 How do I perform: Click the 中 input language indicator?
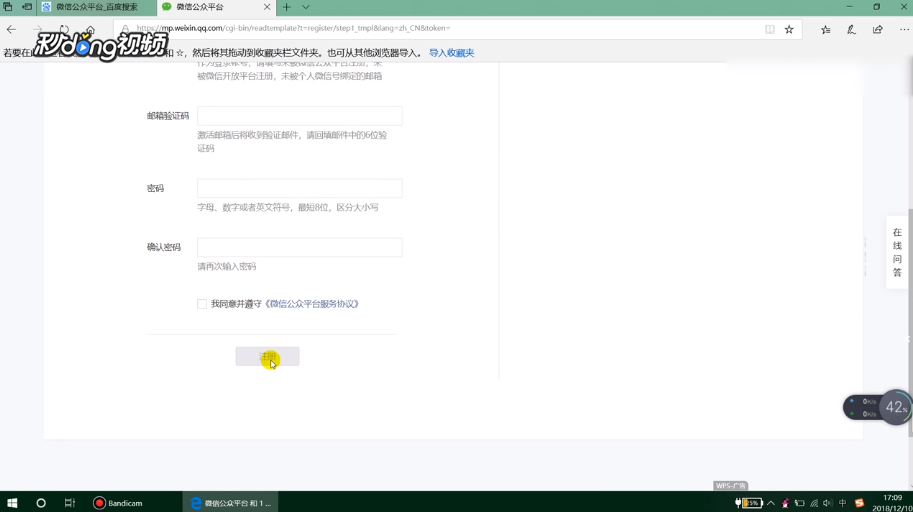(843, 503)
